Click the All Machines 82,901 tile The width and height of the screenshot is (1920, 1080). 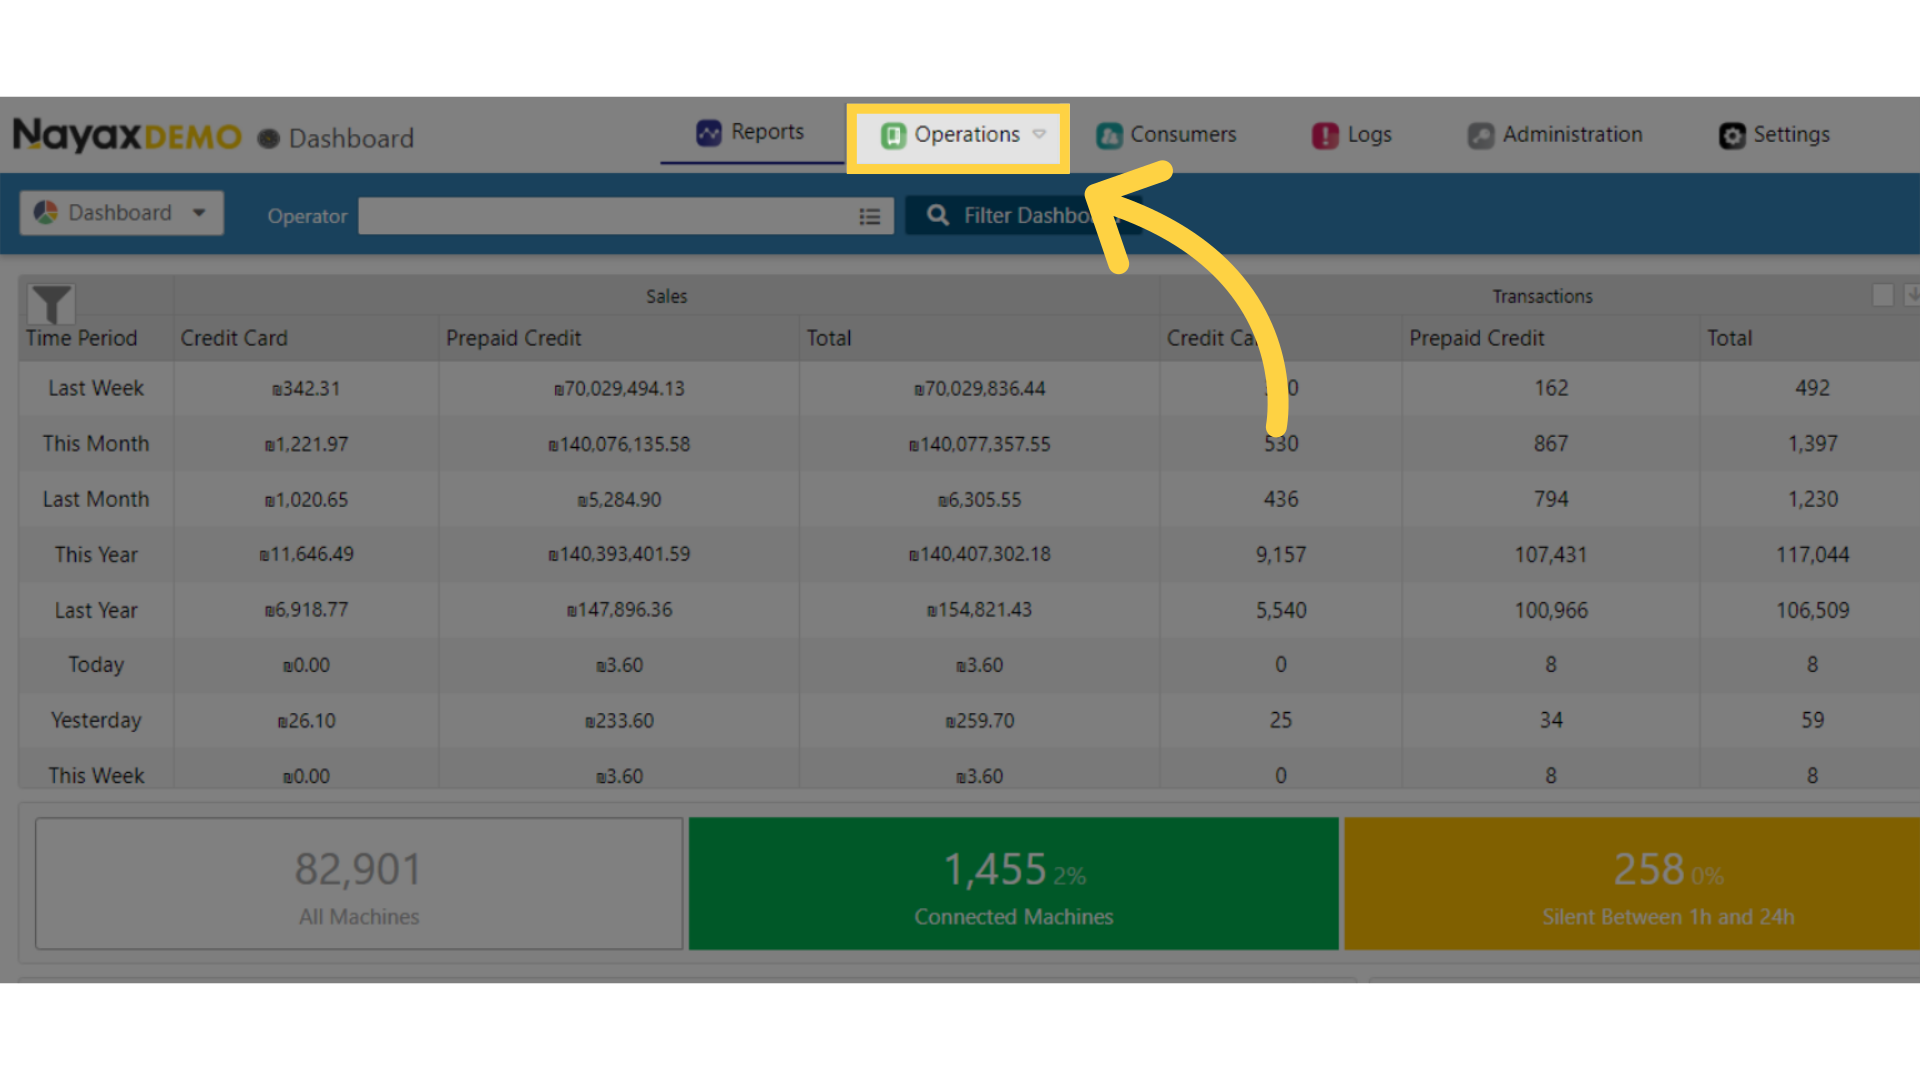pyautogui.click(x=359, y=884)
